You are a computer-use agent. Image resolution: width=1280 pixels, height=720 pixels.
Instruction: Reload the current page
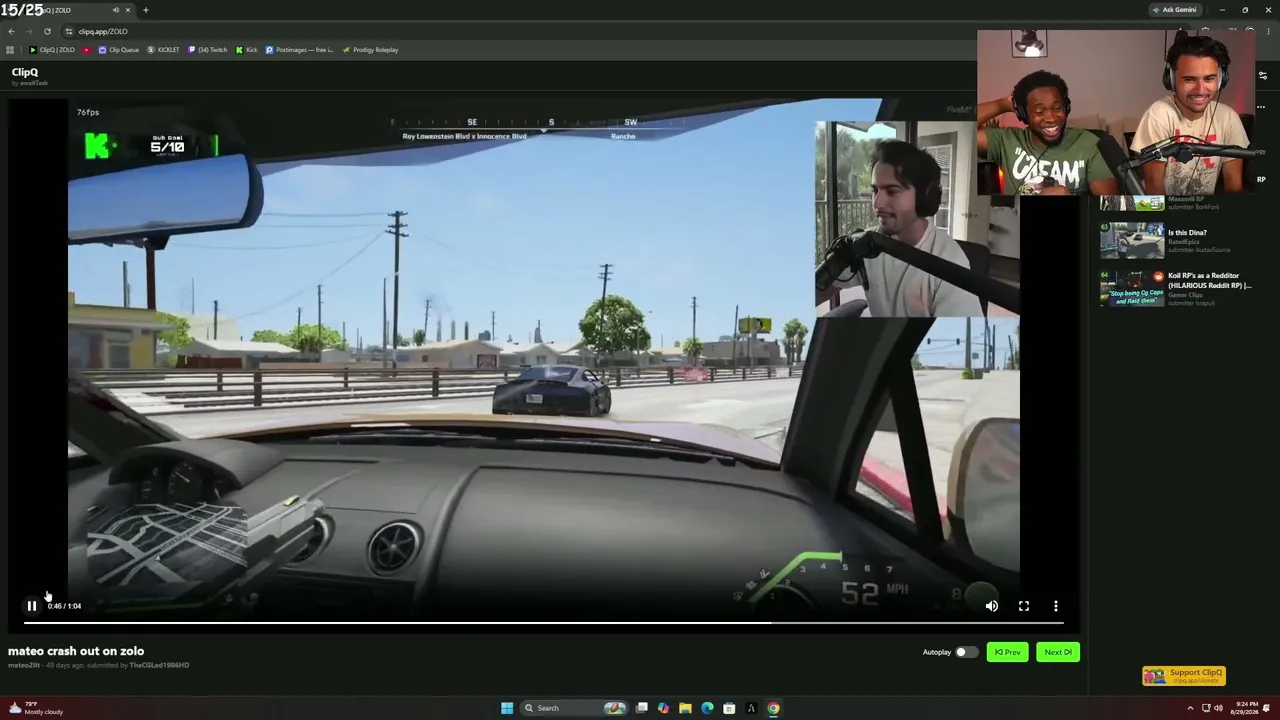[47, 31]
